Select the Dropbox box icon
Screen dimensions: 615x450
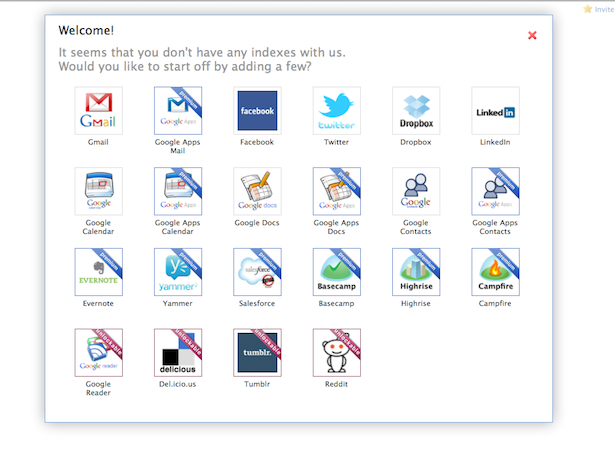pyautogui.click(x=416, y=111)
